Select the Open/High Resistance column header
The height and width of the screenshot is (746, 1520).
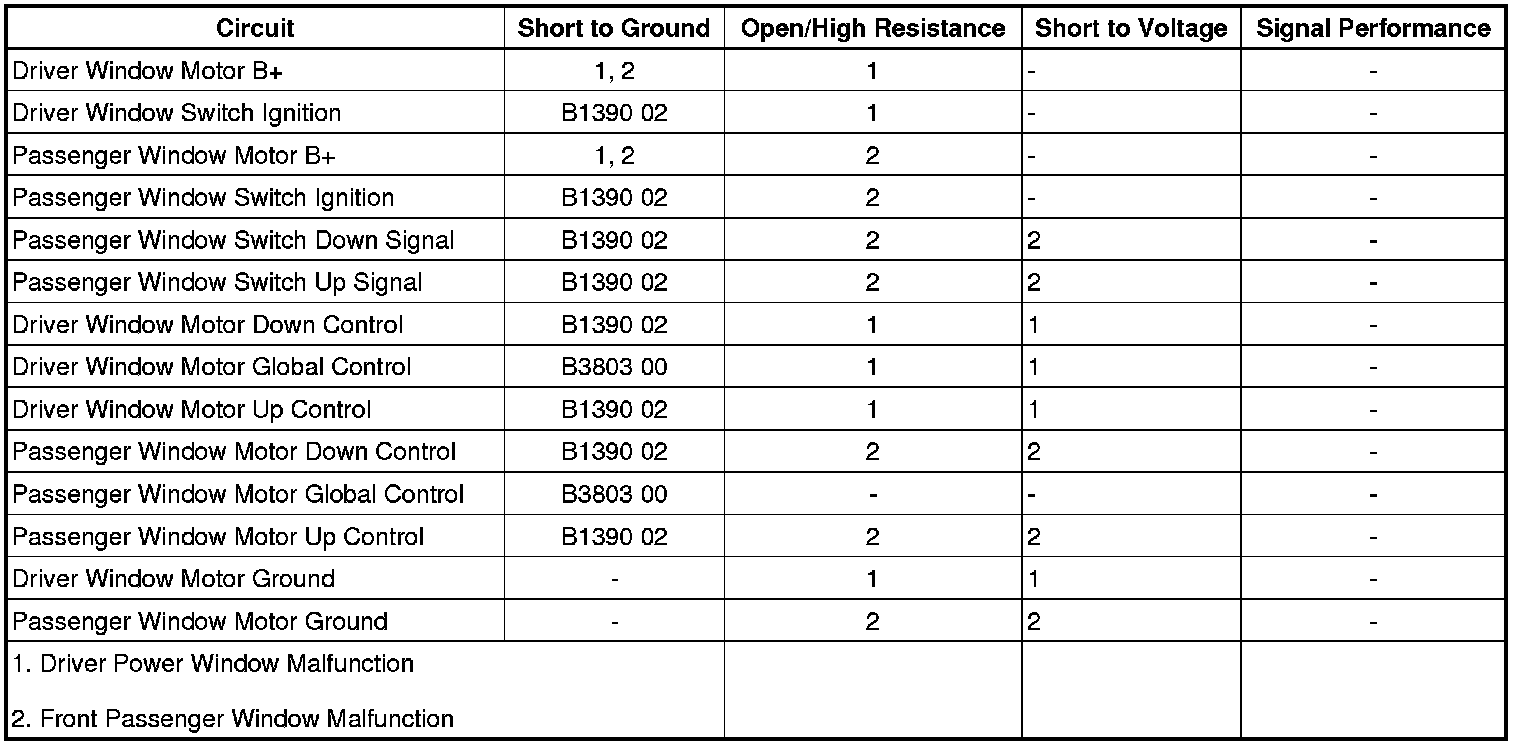(x=872, y=29)
